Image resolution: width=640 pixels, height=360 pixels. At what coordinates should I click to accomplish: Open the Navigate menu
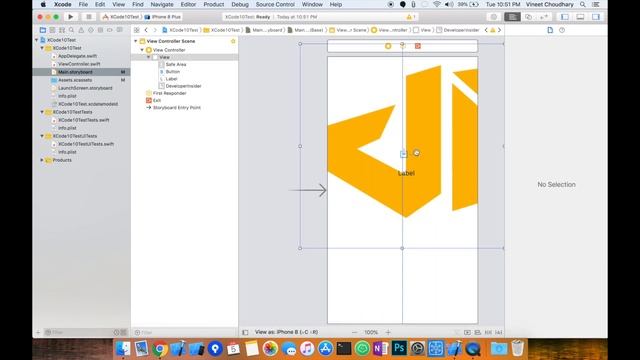click(162, 4)
